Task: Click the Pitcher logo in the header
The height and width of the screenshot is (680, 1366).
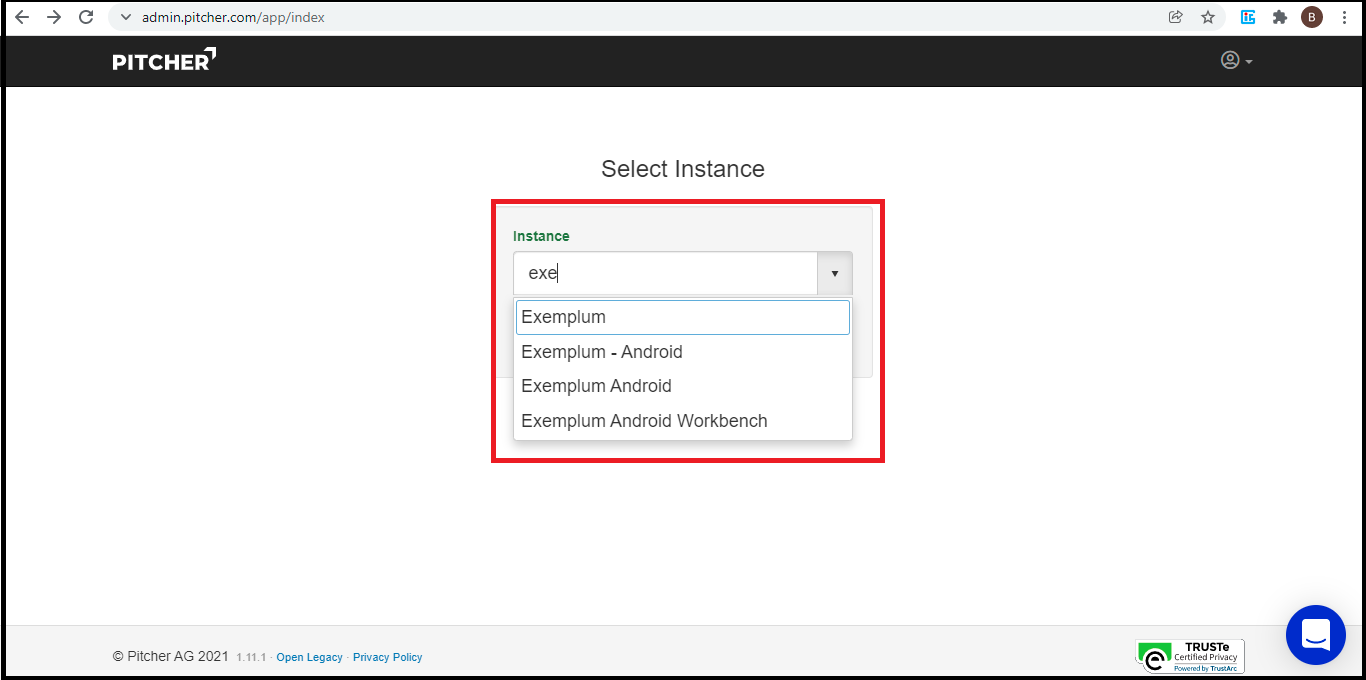Action: (x=164, y=61)
